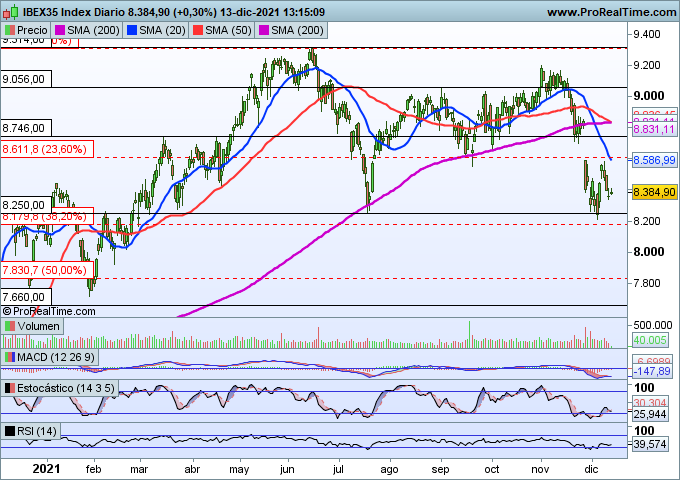Click the 100 scale label in RSI panel
Image resolution: width=680 pixels, height=480 pixels.
click(644, 431)
